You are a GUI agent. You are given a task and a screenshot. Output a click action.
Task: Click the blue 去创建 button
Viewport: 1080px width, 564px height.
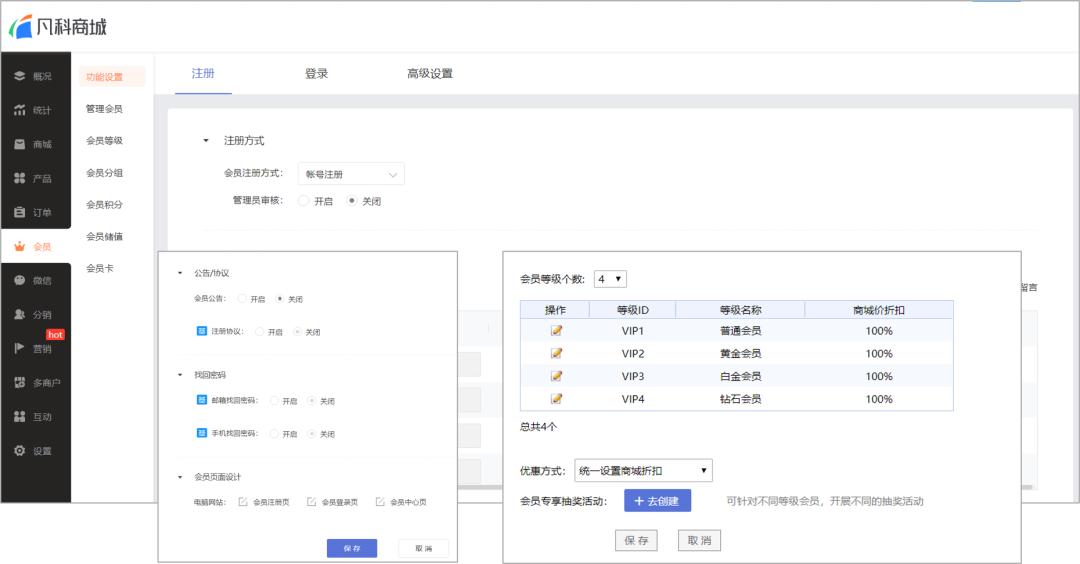(x=657, y=501)
